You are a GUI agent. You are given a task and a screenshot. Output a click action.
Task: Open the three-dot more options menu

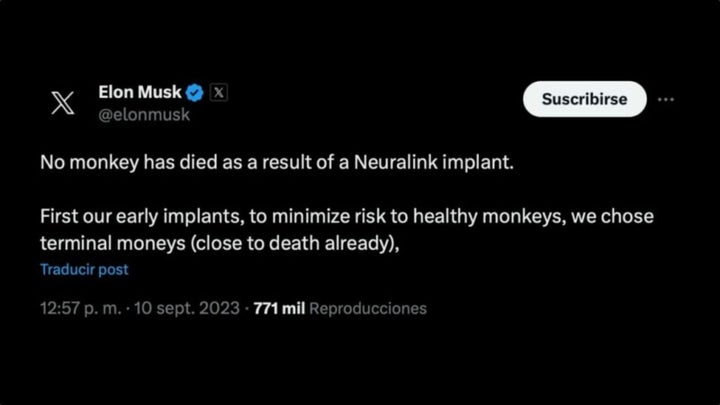click(666, 99)
